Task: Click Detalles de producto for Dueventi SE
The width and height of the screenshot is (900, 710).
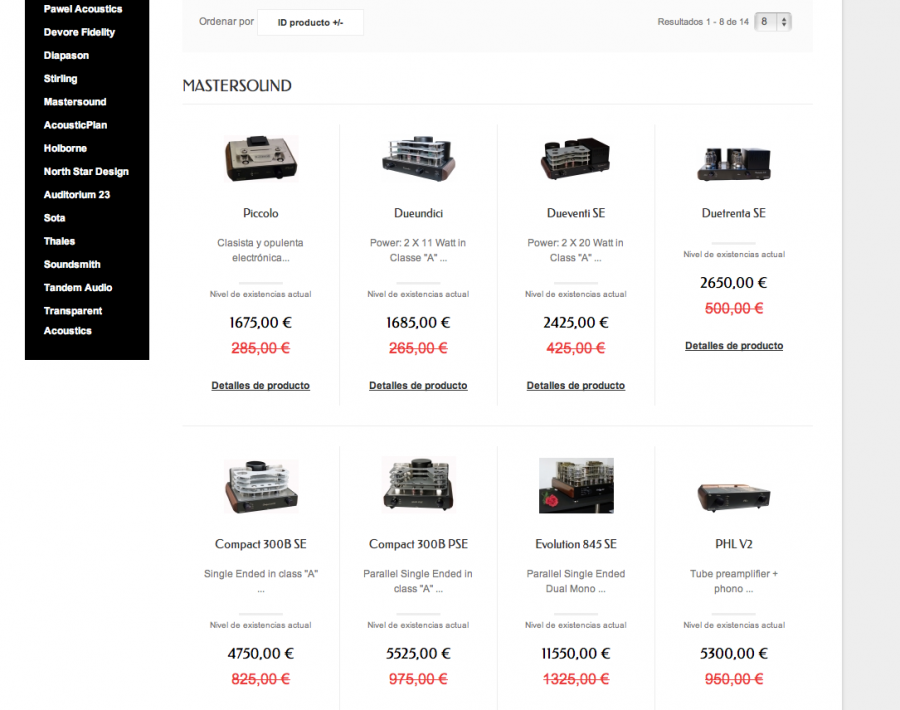Action: click(x=576, y=386)
